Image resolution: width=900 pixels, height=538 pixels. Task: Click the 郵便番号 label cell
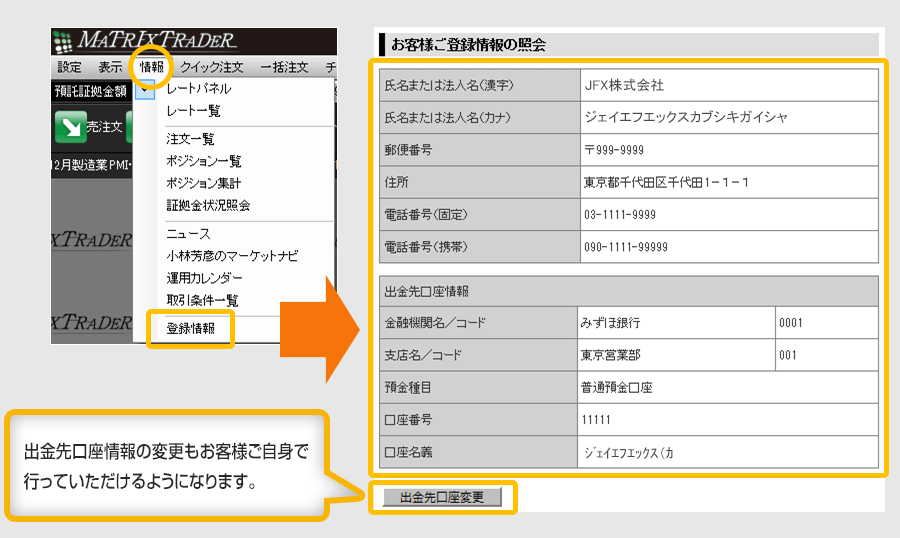[x=480, y=150]
